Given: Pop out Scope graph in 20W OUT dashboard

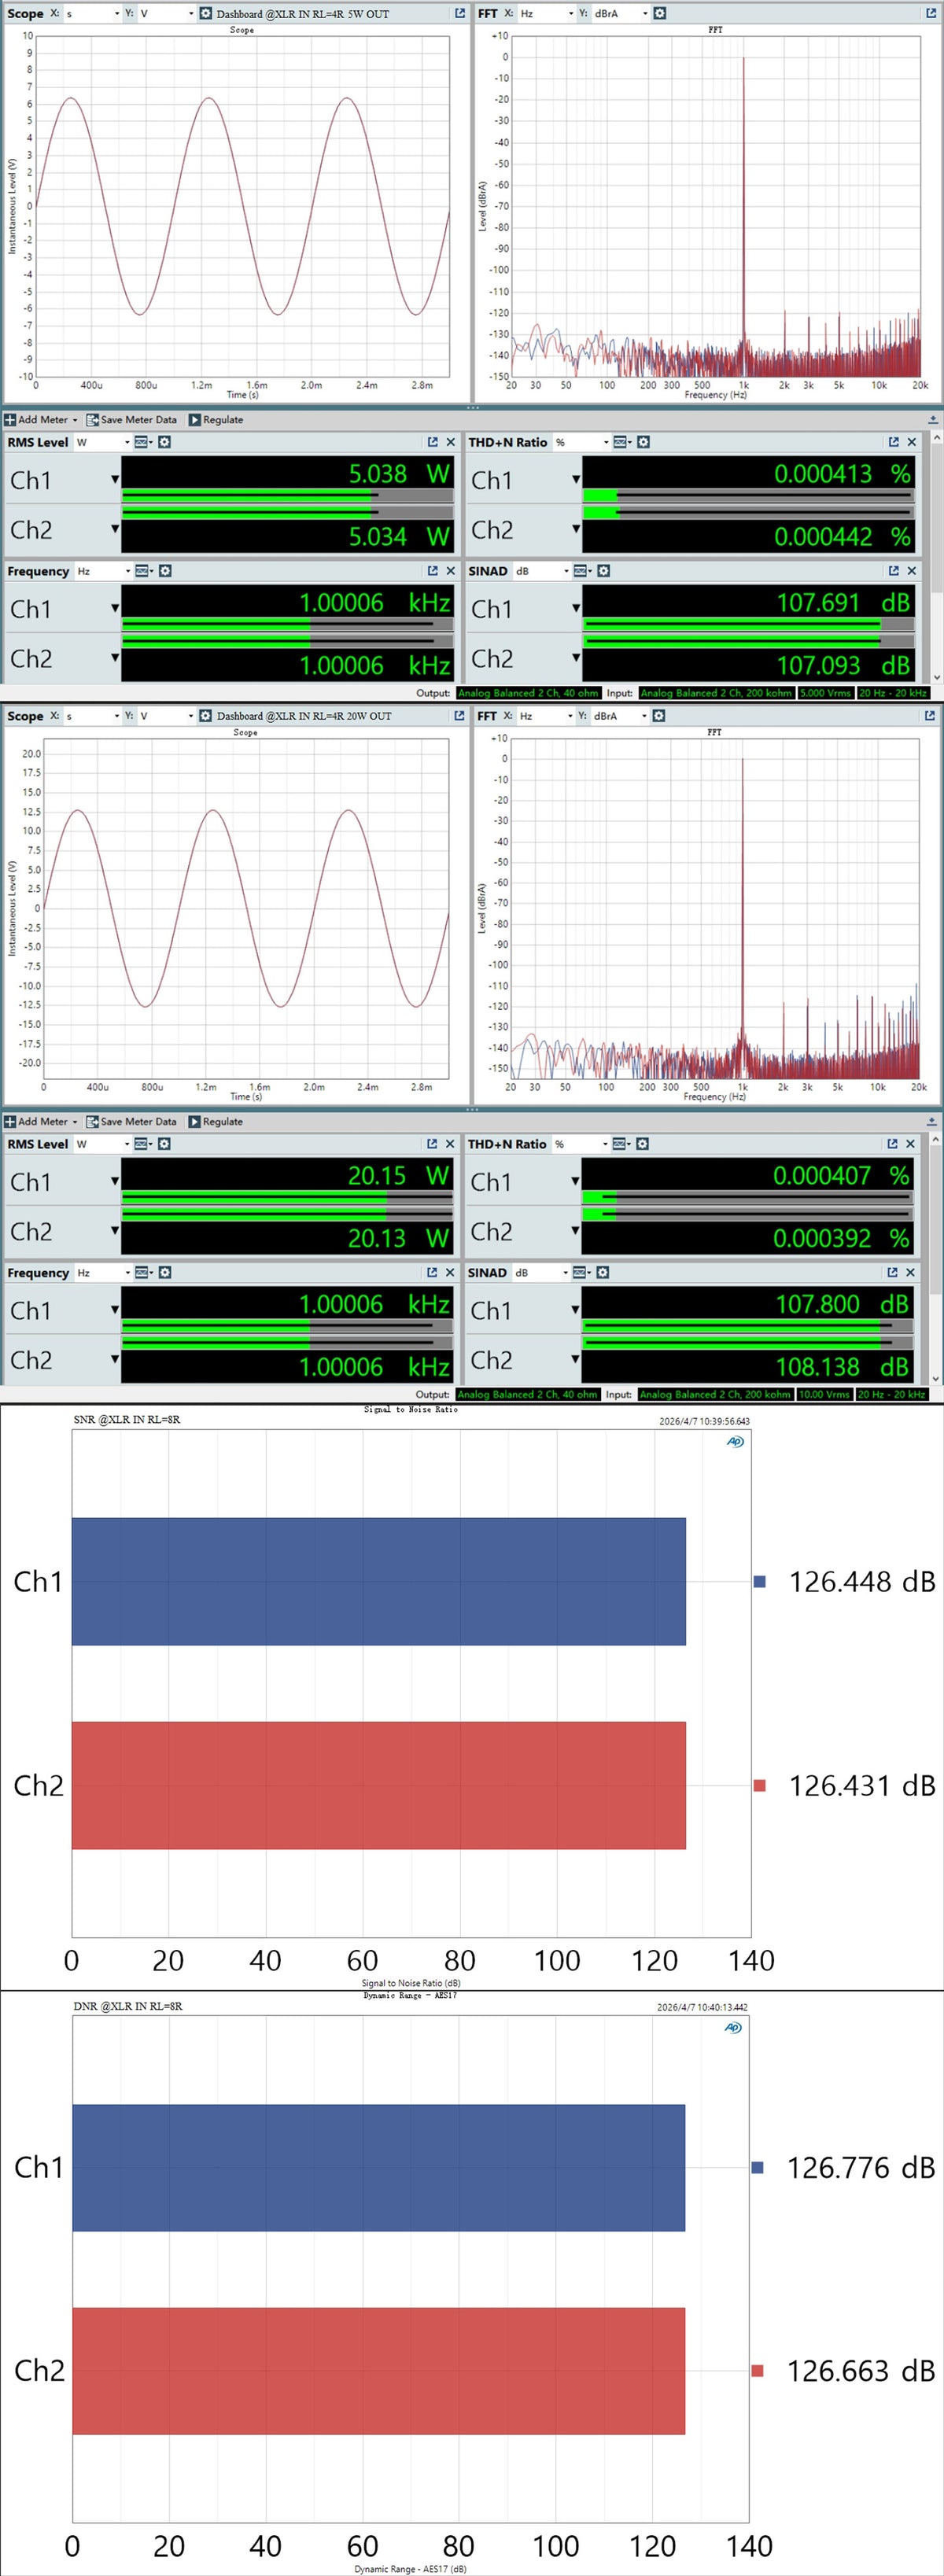Looking at the screenshot, I should click(x=459, y=716).
